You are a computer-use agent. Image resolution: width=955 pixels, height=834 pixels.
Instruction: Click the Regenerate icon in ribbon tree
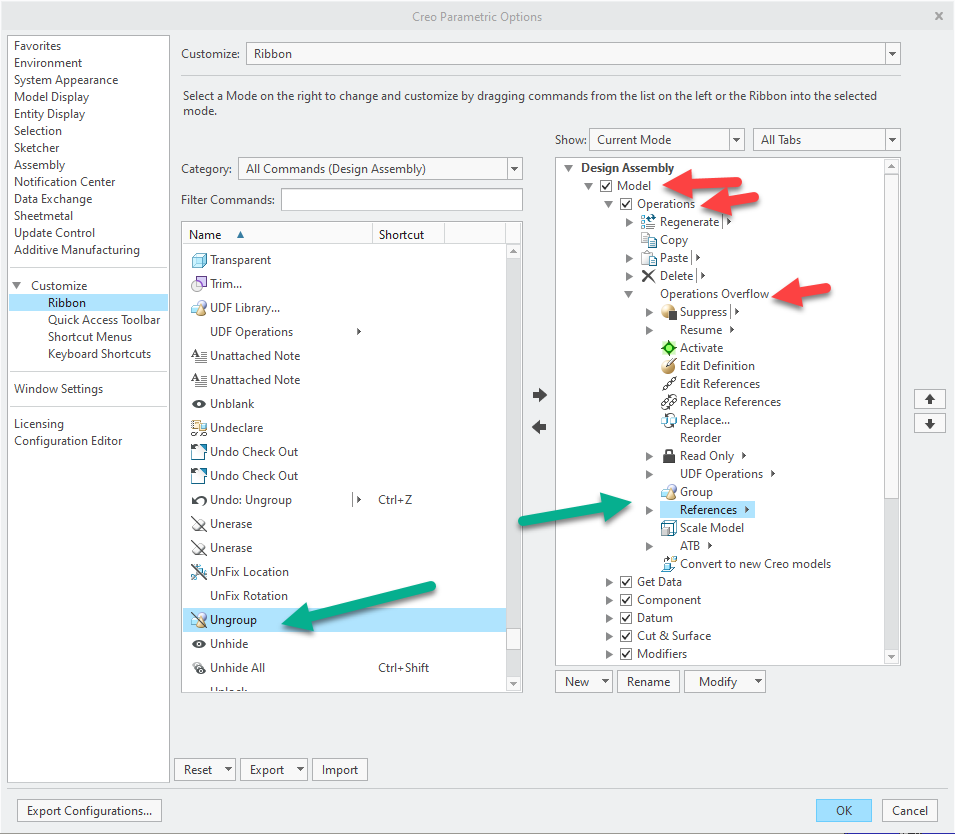(x=648, y=222)
